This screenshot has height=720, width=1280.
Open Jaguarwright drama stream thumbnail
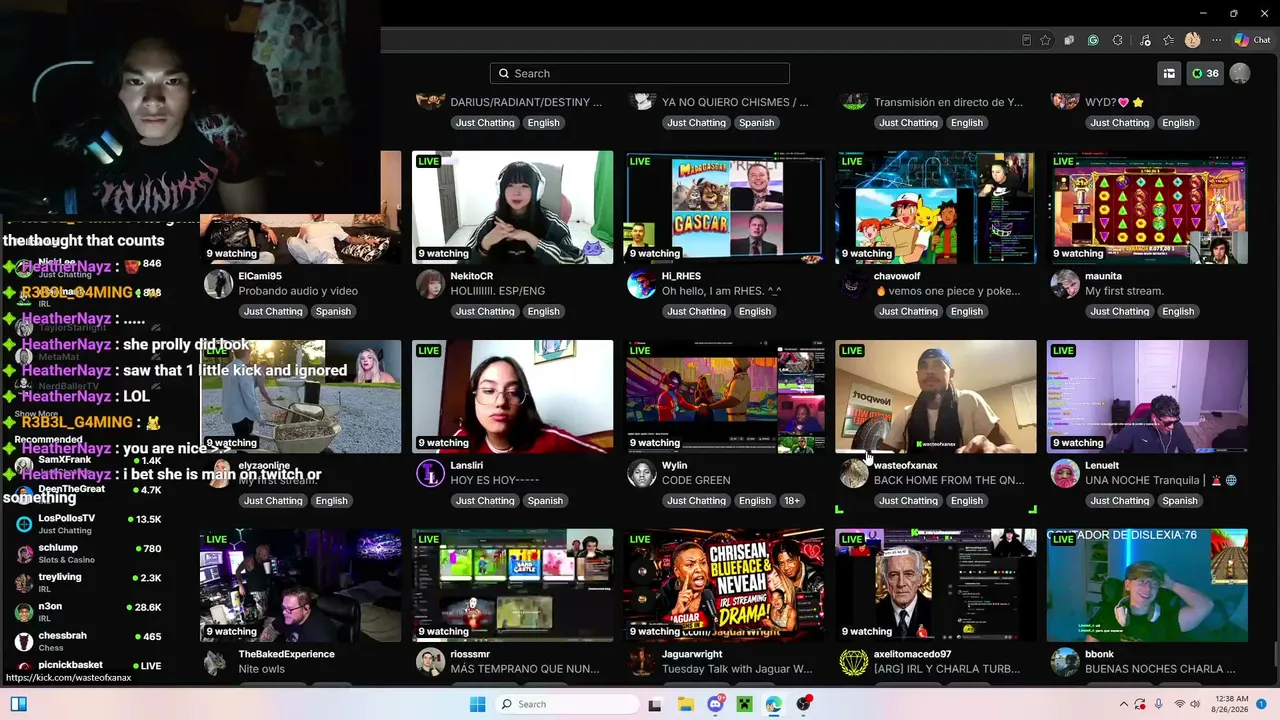(725, 585)
